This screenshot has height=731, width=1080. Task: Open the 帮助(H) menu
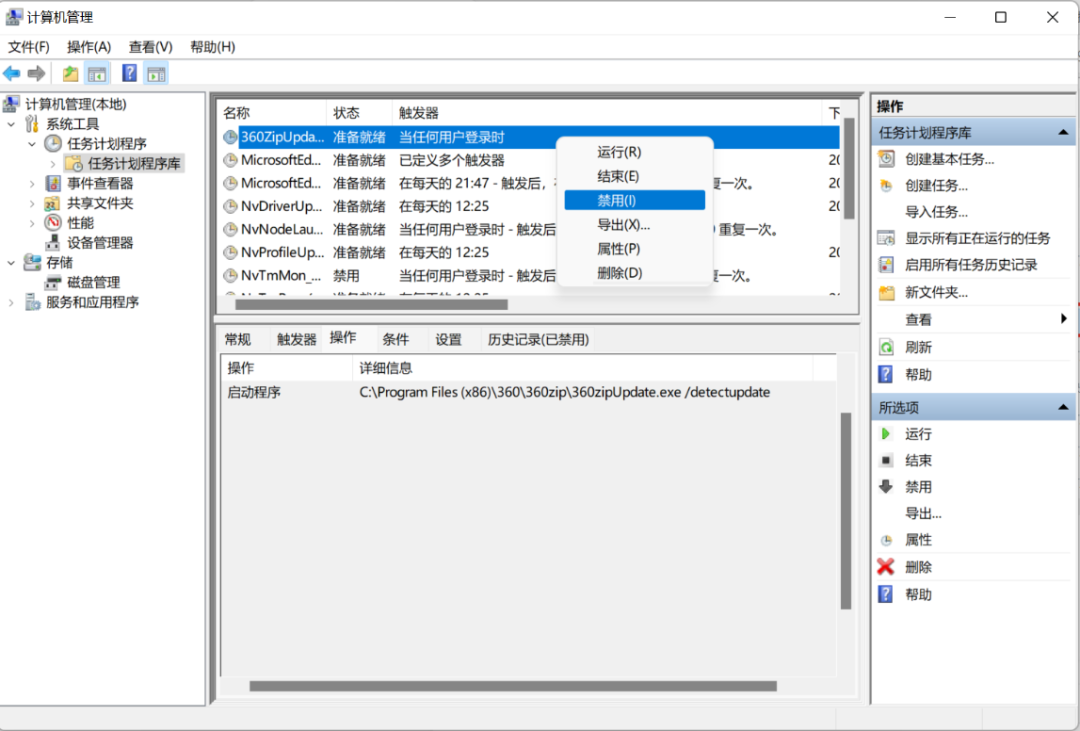click(213, 47)
